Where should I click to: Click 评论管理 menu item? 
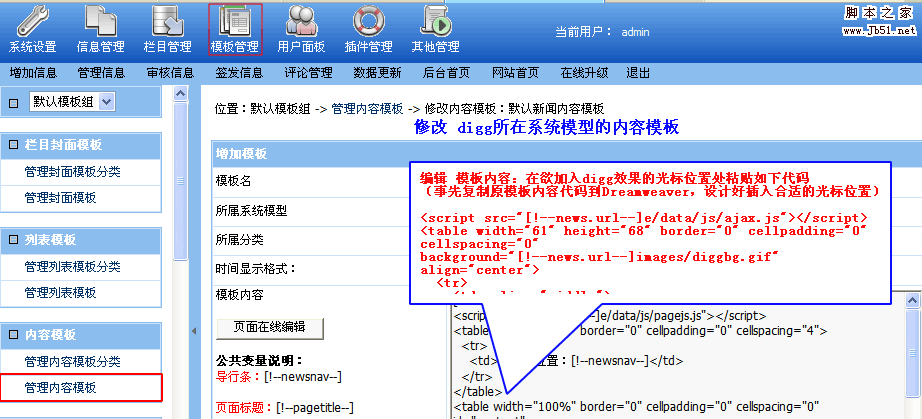[x=308, y=73]
